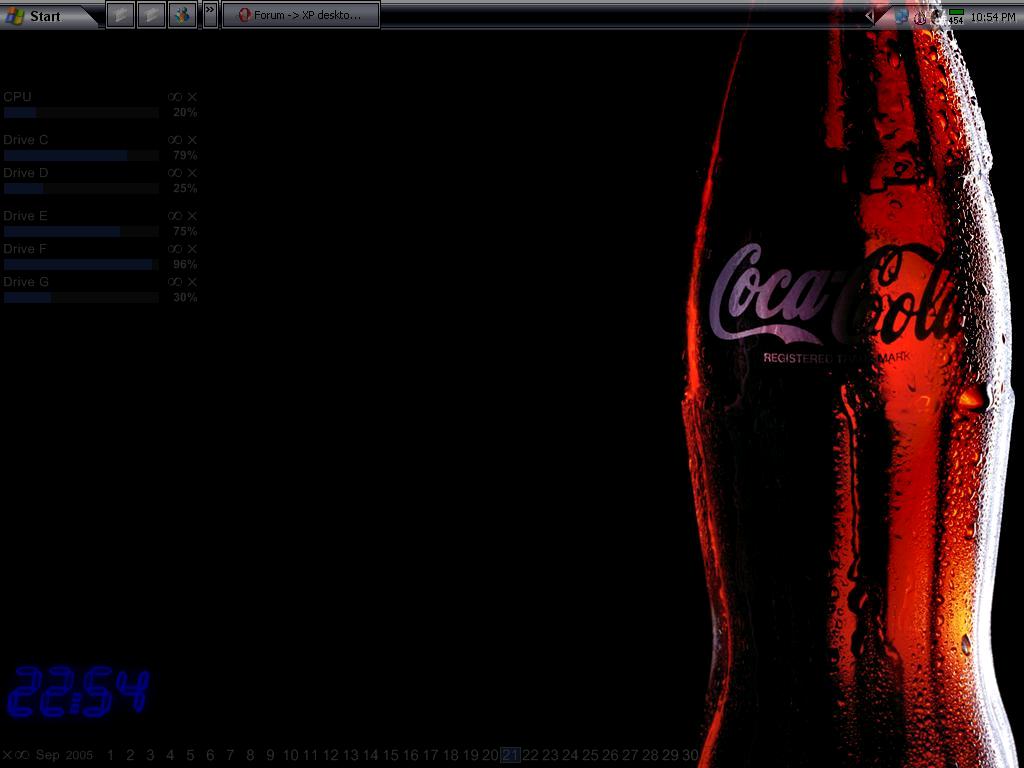Close the Drive C meter

click(192, 140)
